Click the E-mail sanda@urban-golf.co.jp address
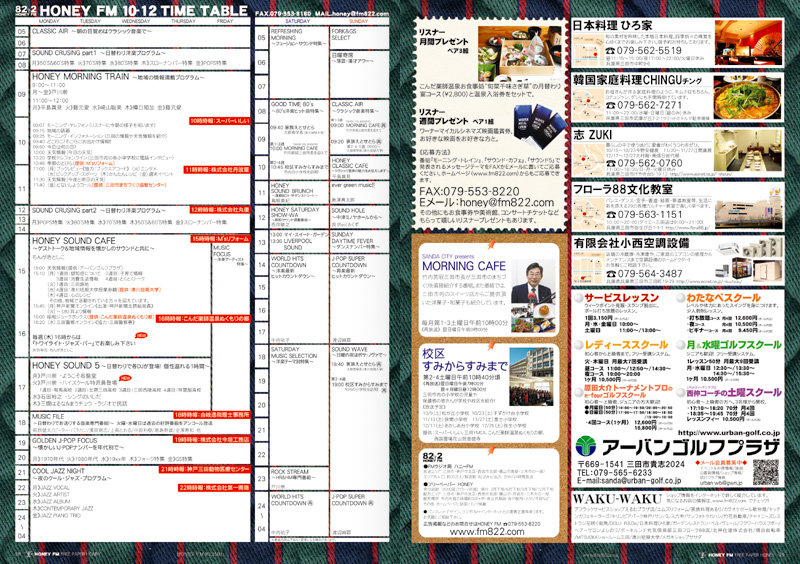This screenshot has width=800, height=564. tap(629, 480)
